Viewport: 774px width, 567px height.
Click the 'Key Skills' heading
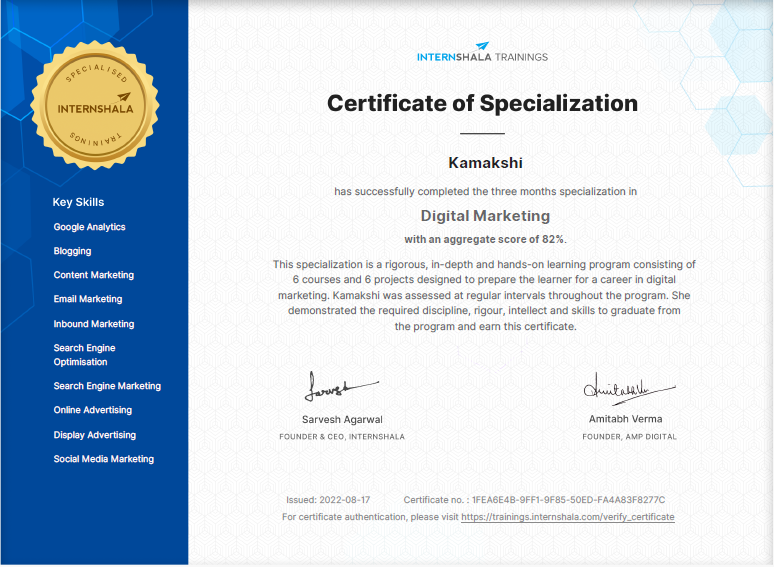78,202
